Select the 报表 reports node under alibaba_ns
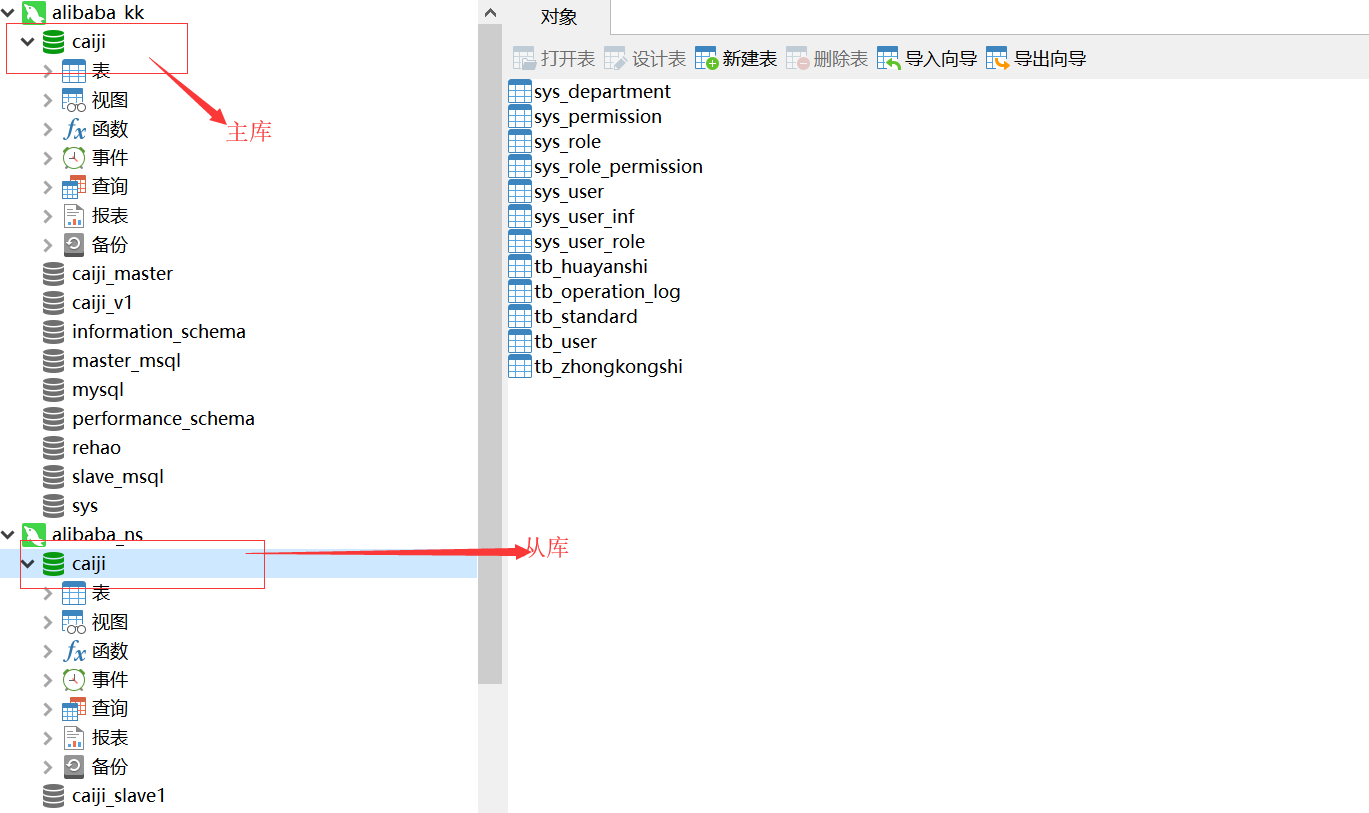 (x=108, y=737)
